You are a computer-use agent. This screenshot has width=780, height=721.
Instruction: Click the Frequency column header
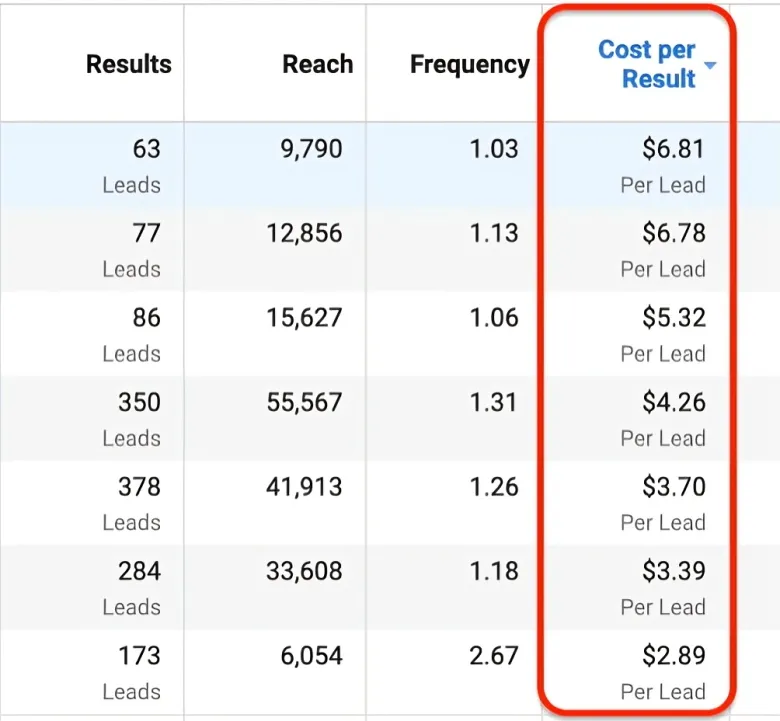tap(470, 65)
